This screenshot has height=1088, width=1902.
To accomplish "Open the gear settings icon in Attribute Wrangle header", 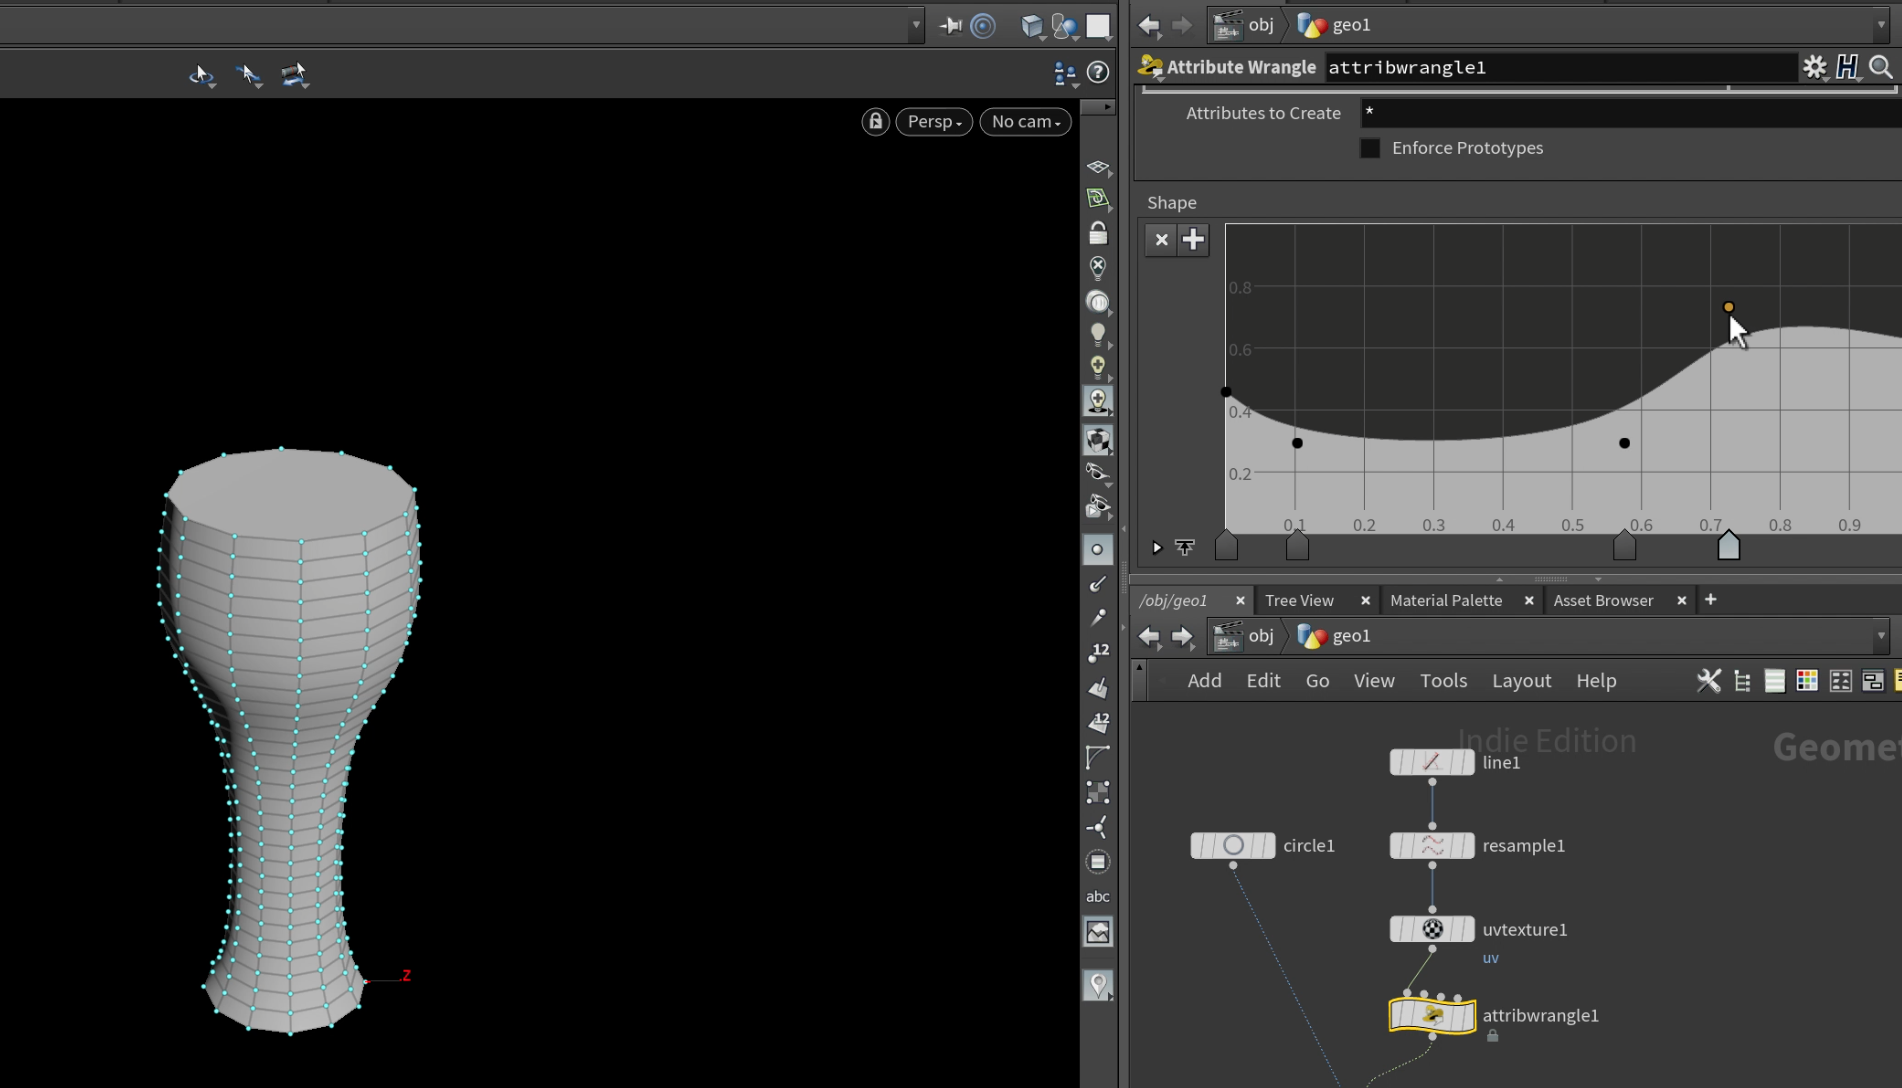I will coord(1815,67).
